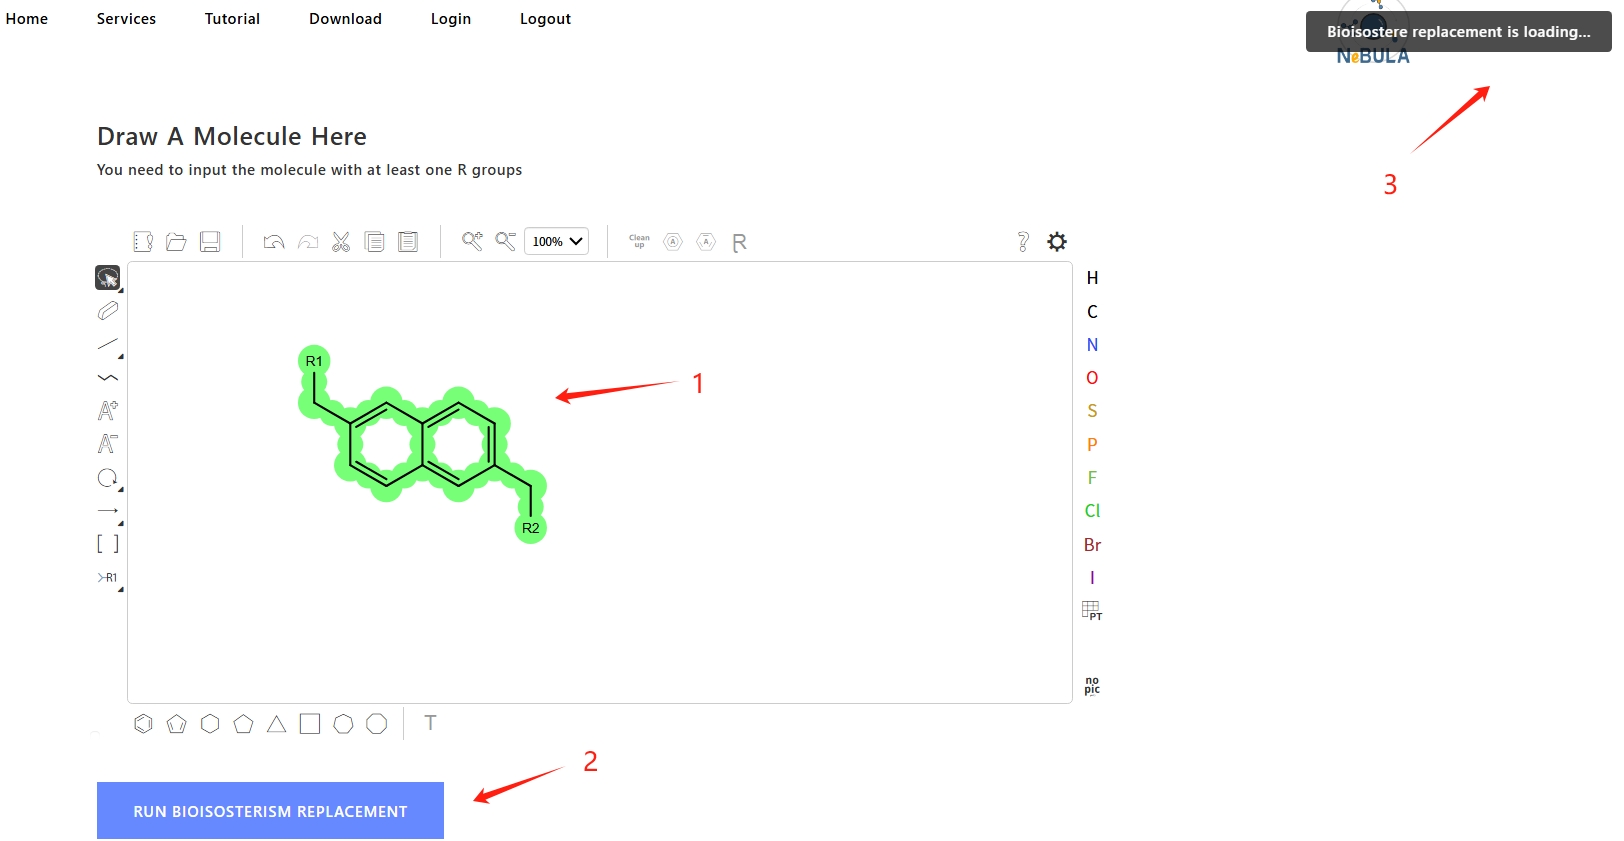Open the Help question mark icon
Screen dimensions: 1624x841
tap(1023, 241)
